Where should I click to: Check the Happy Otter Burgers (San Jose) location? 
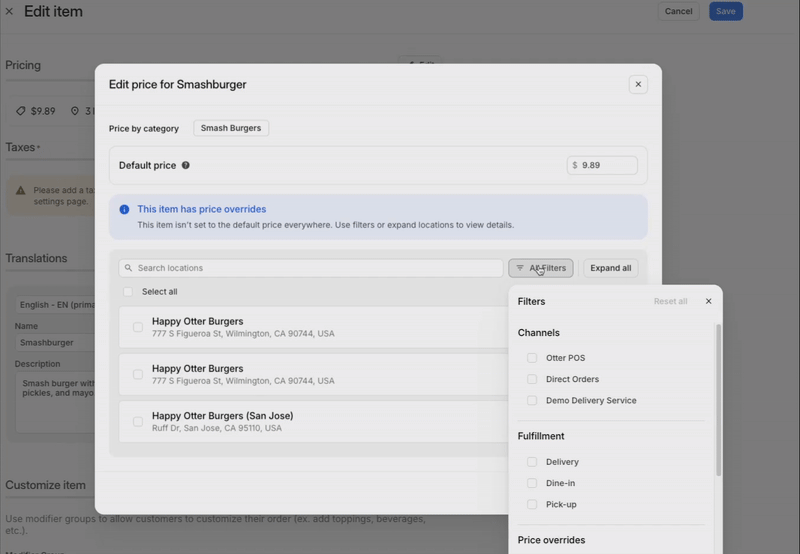tap(138, 421)
